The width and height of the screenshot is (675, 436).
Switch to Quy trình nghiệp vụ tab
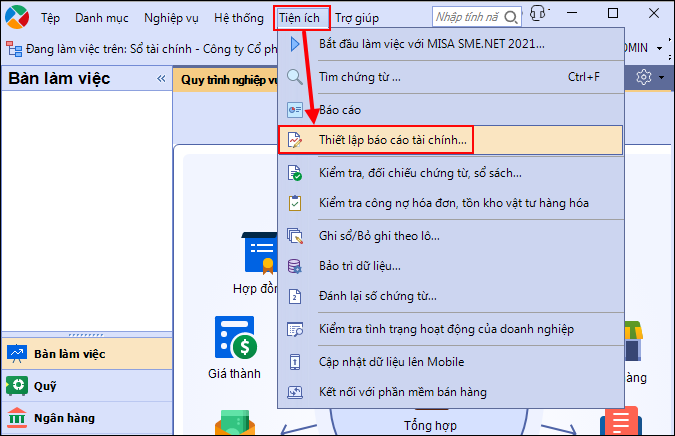coord(230,80)
